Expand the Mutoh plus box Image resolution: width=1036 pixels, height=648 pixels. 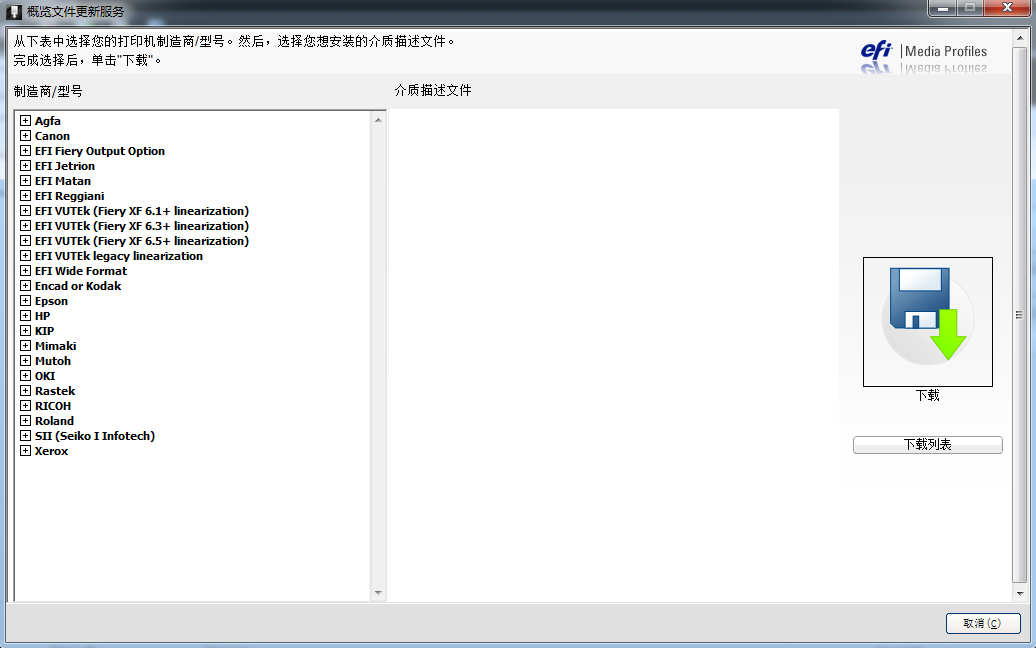(x=25, y=361)
